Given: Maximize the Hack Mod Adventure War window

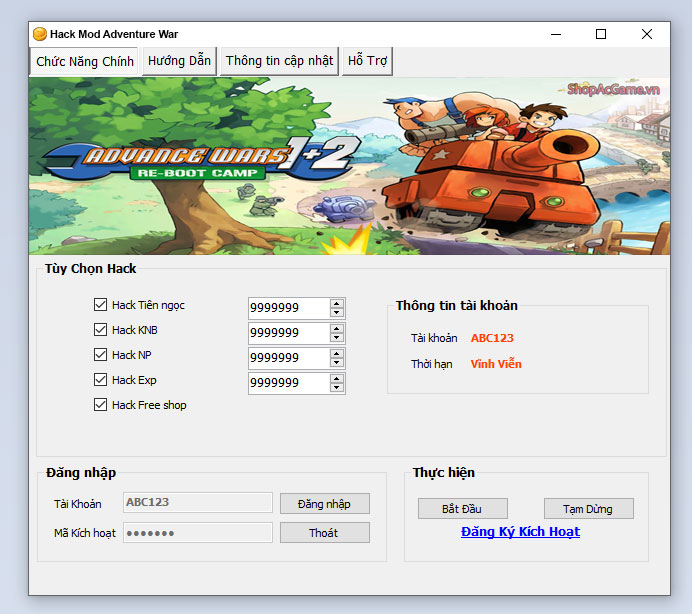Looking at the screenshot, I should (x=601, y=34).
